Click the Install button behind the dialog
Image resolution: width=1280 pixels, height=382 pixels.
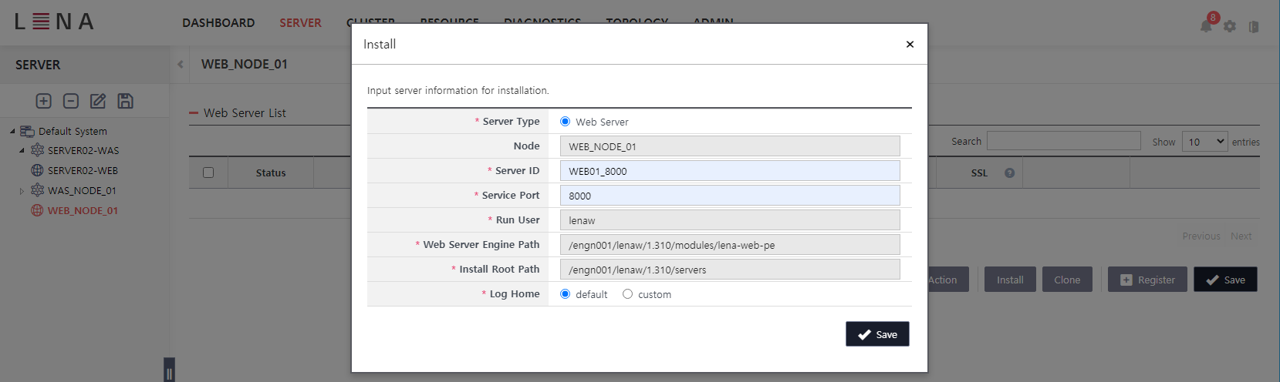pos(1010,280)
